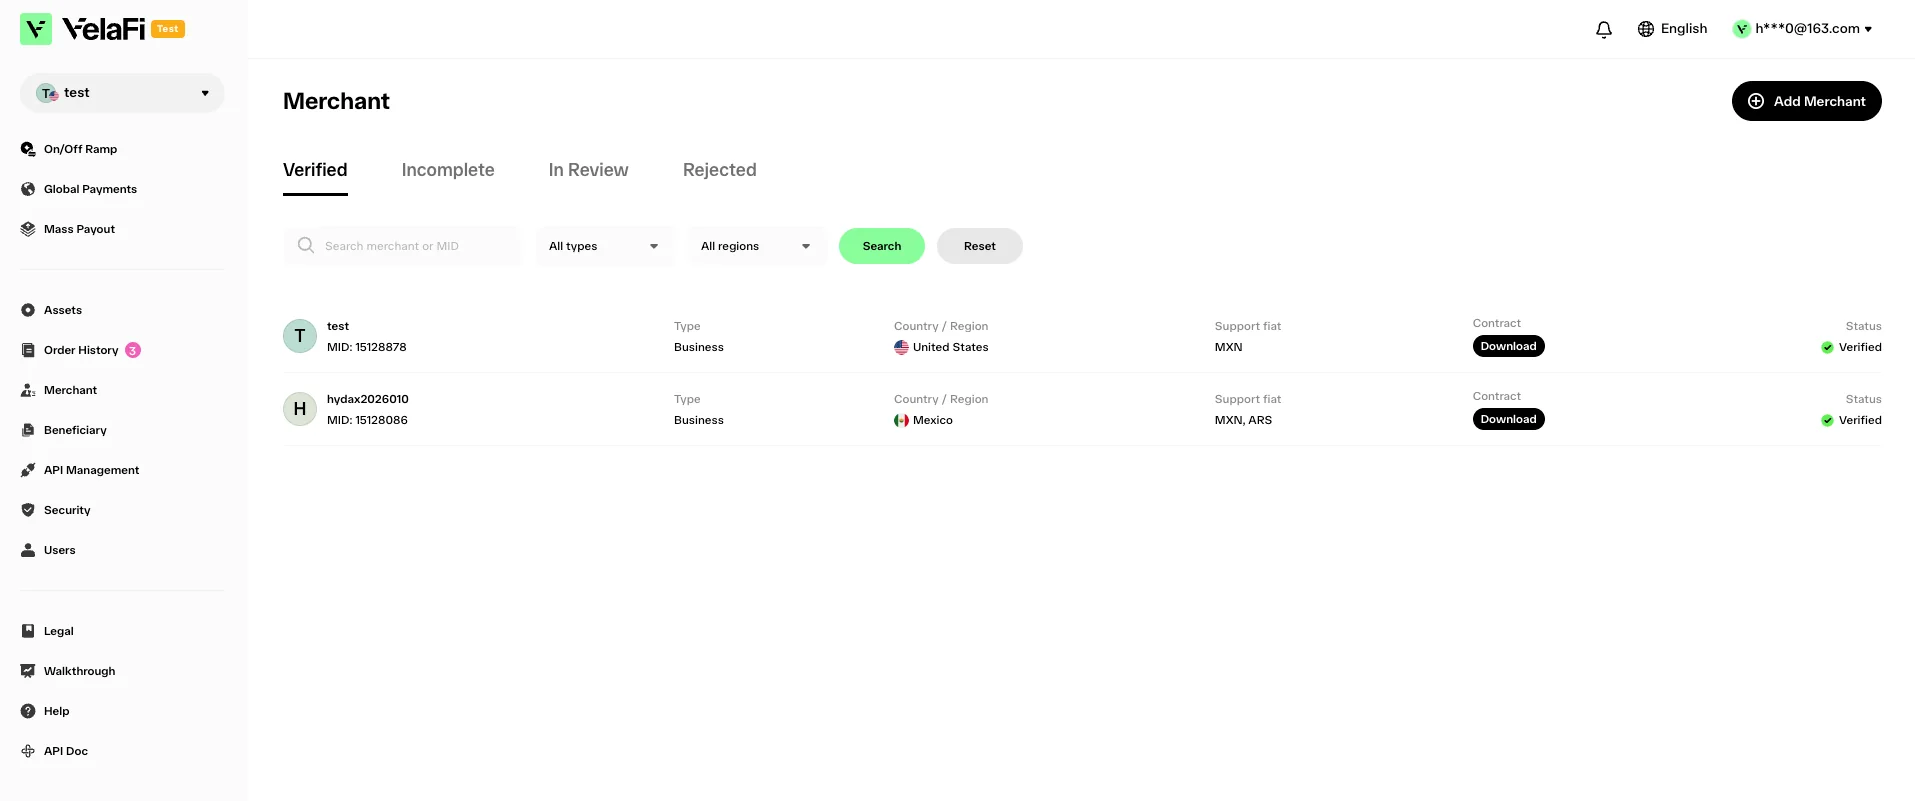This screenshot has width=1915, height=801.
Task: Switch to the In Review tab
Action: pyautogui.click(x=588, y=170)
